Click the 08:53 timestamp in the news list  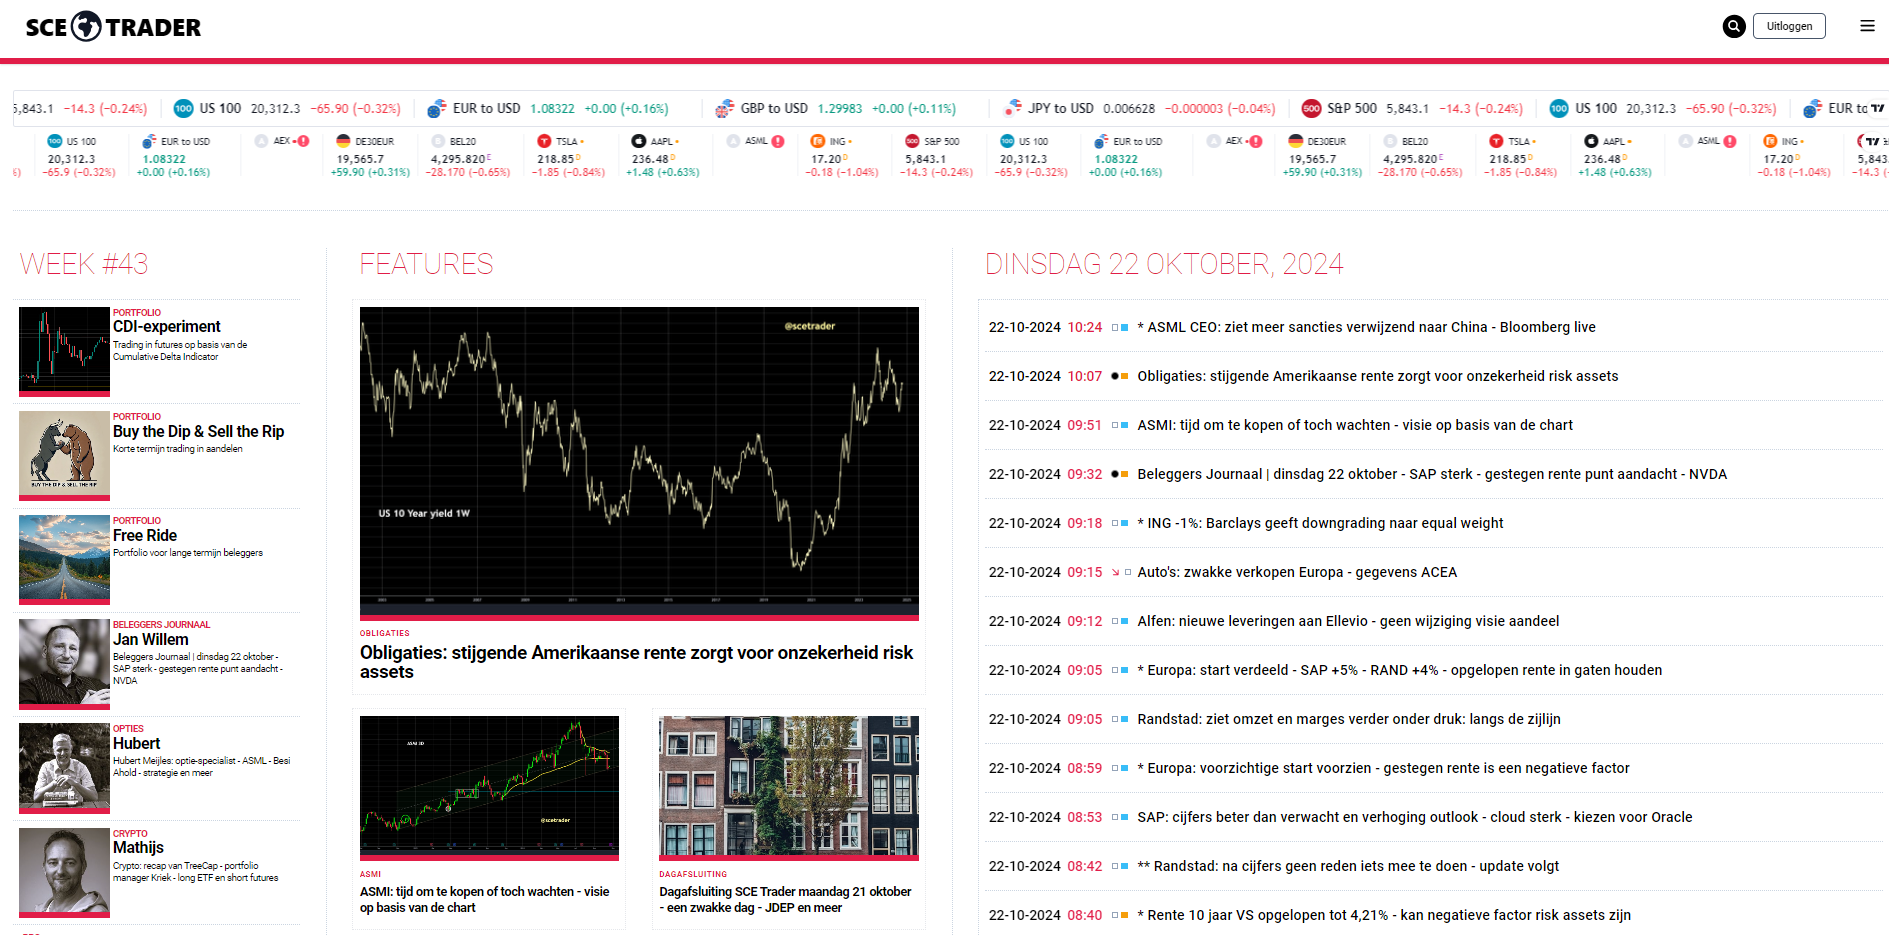click(x=1085, y=818)
